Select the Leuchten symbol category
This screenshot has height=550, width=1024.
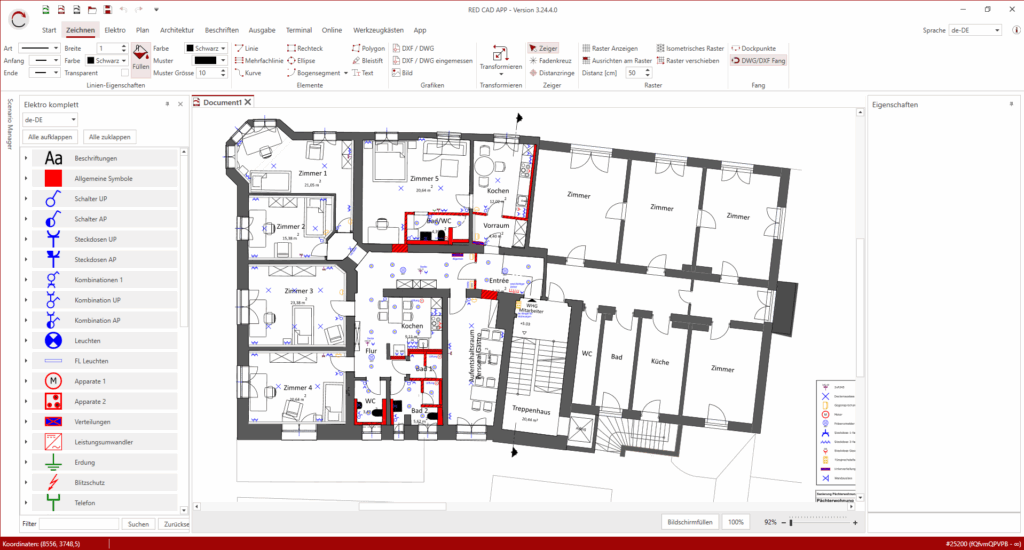[x=104, y=340]
